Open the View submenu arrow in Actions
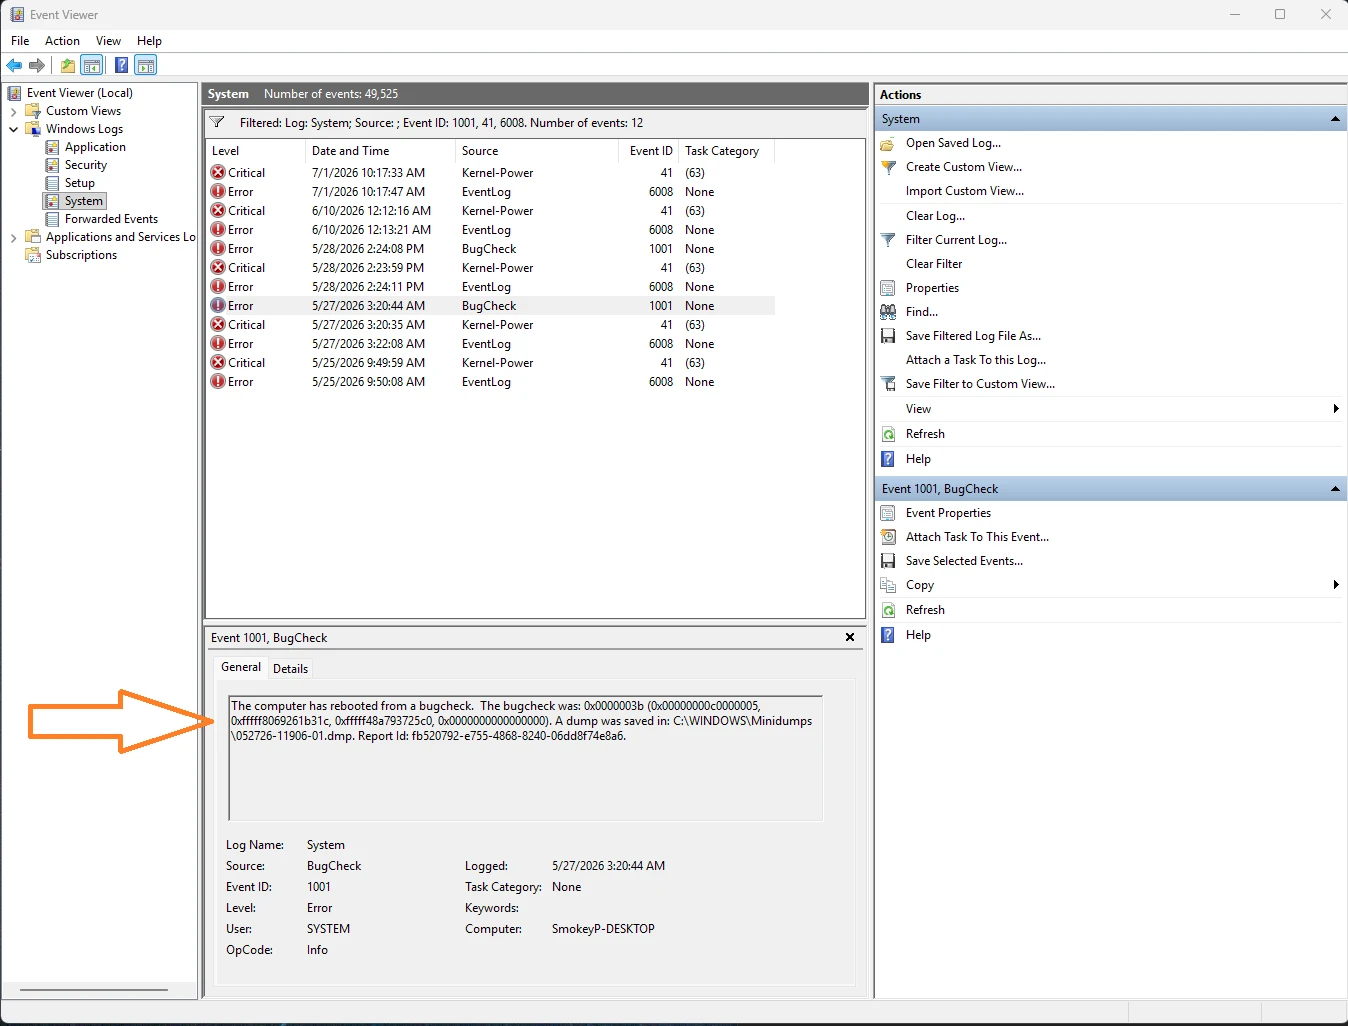The width and height of the screenshot is (1348, 1026). pyautogui.click(x=1336, y=409)
